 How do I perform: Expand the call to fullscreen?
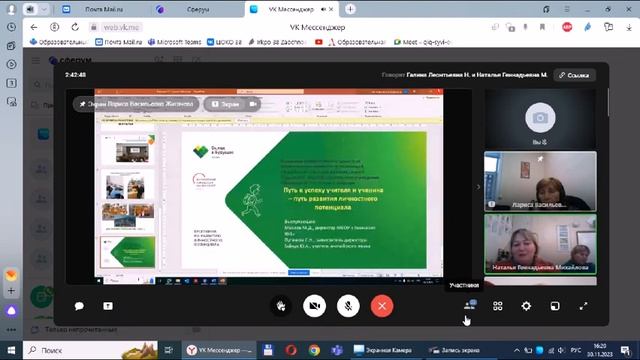coord(583,306)
